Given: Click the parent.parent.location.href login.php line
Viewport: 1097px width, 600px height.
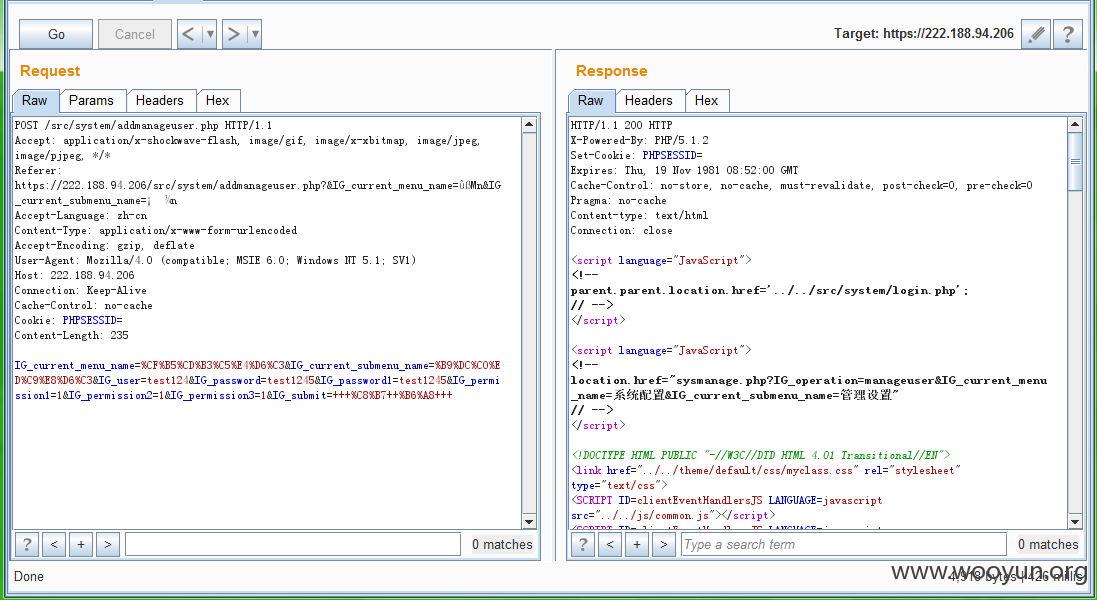Looking at the screenshot, I should 770,290.
